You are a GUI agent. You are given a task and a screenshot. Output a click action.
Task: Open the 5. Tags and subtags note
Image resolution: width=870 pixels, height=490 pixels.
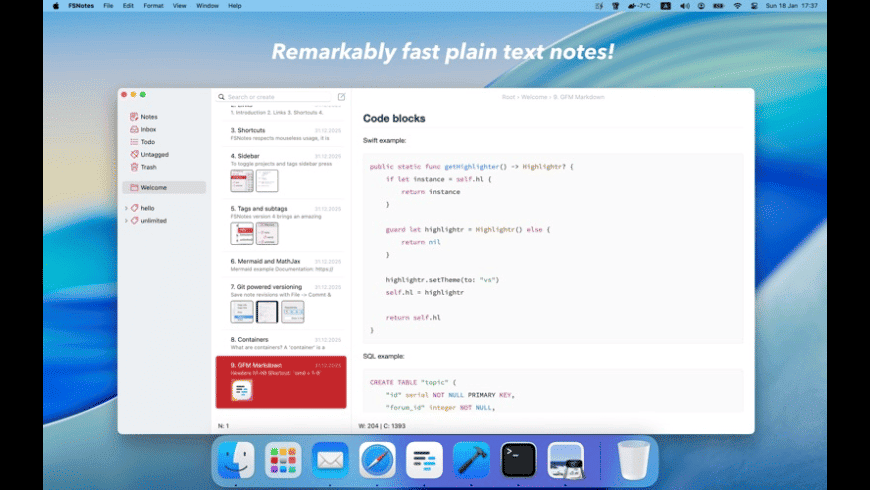281,224
